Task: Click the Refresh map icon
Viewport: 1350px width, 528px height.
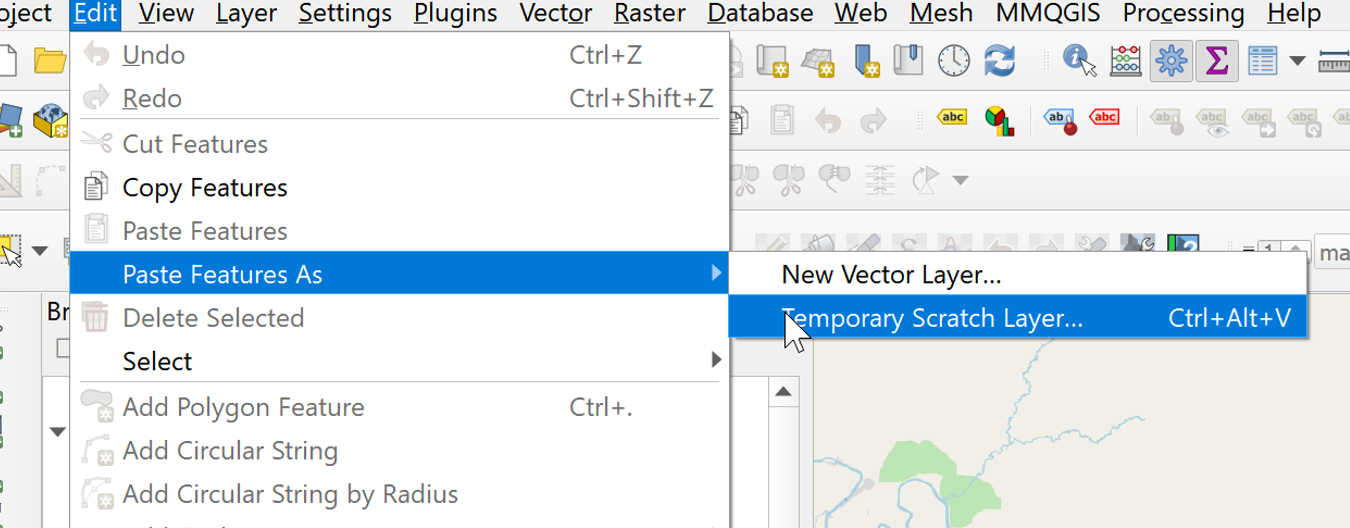Action: tap(999, 61)
